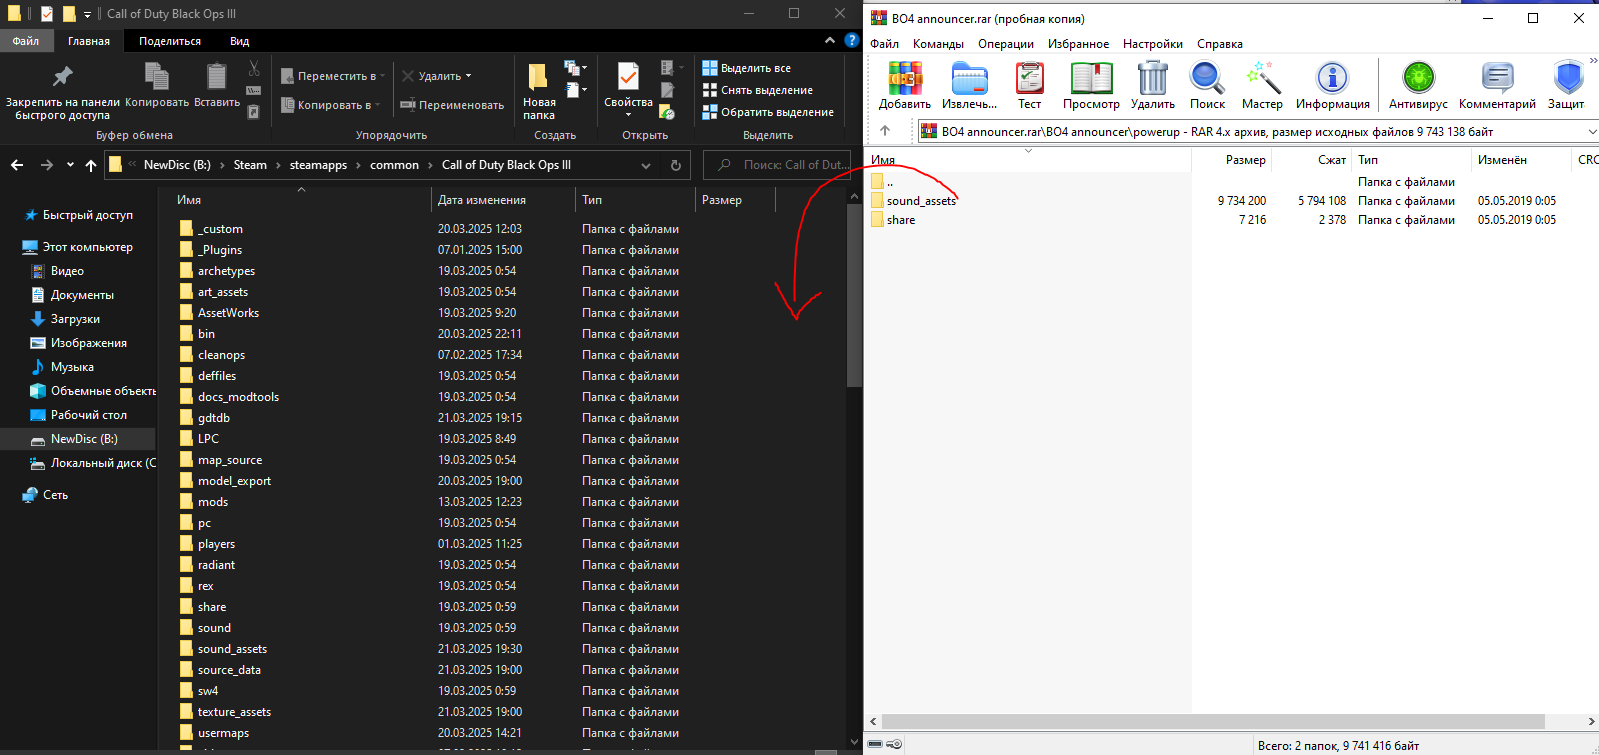The width and height of the screenshot is (1599, 755).
Task: Start the Антивирус scan icon
Action: (x=1418, y=78)
